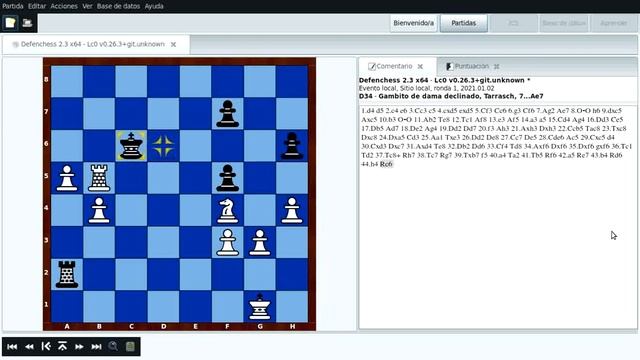Viewport: 640px width, 360px height.
Task: Click the Partidas button
Action: pyautogui.click(x=463, y=23)
